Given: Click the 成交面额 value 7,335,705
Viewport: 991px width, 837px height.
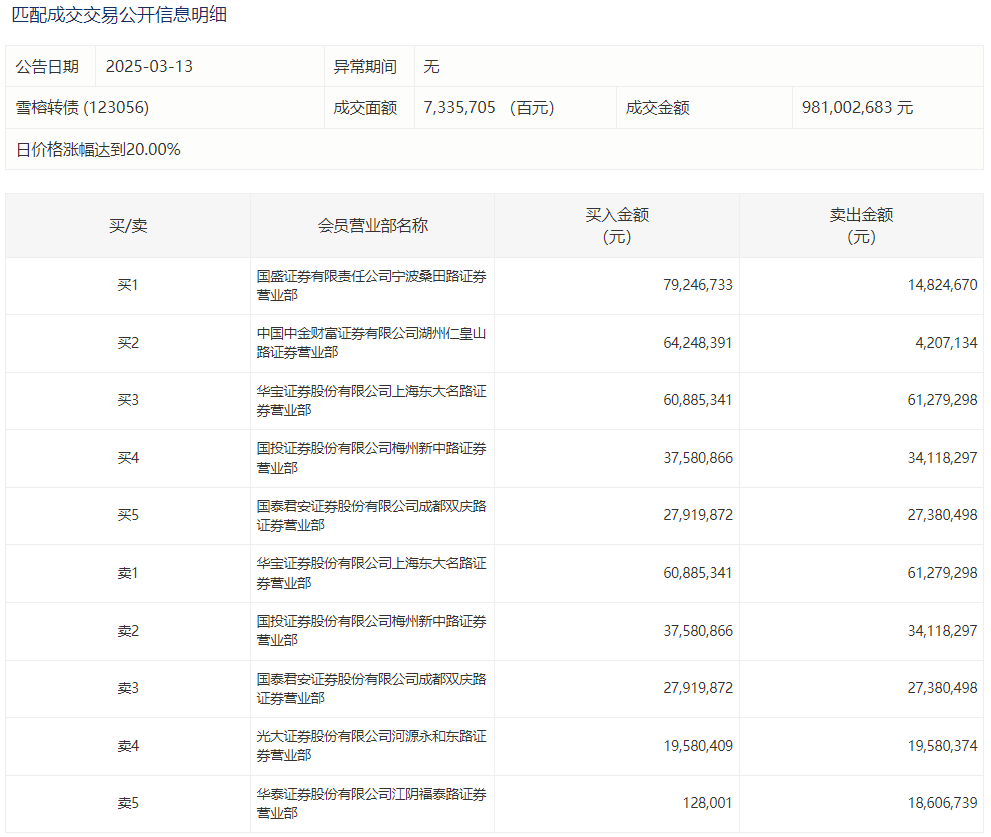Looking at the screenshot, I should pos(460,108).
